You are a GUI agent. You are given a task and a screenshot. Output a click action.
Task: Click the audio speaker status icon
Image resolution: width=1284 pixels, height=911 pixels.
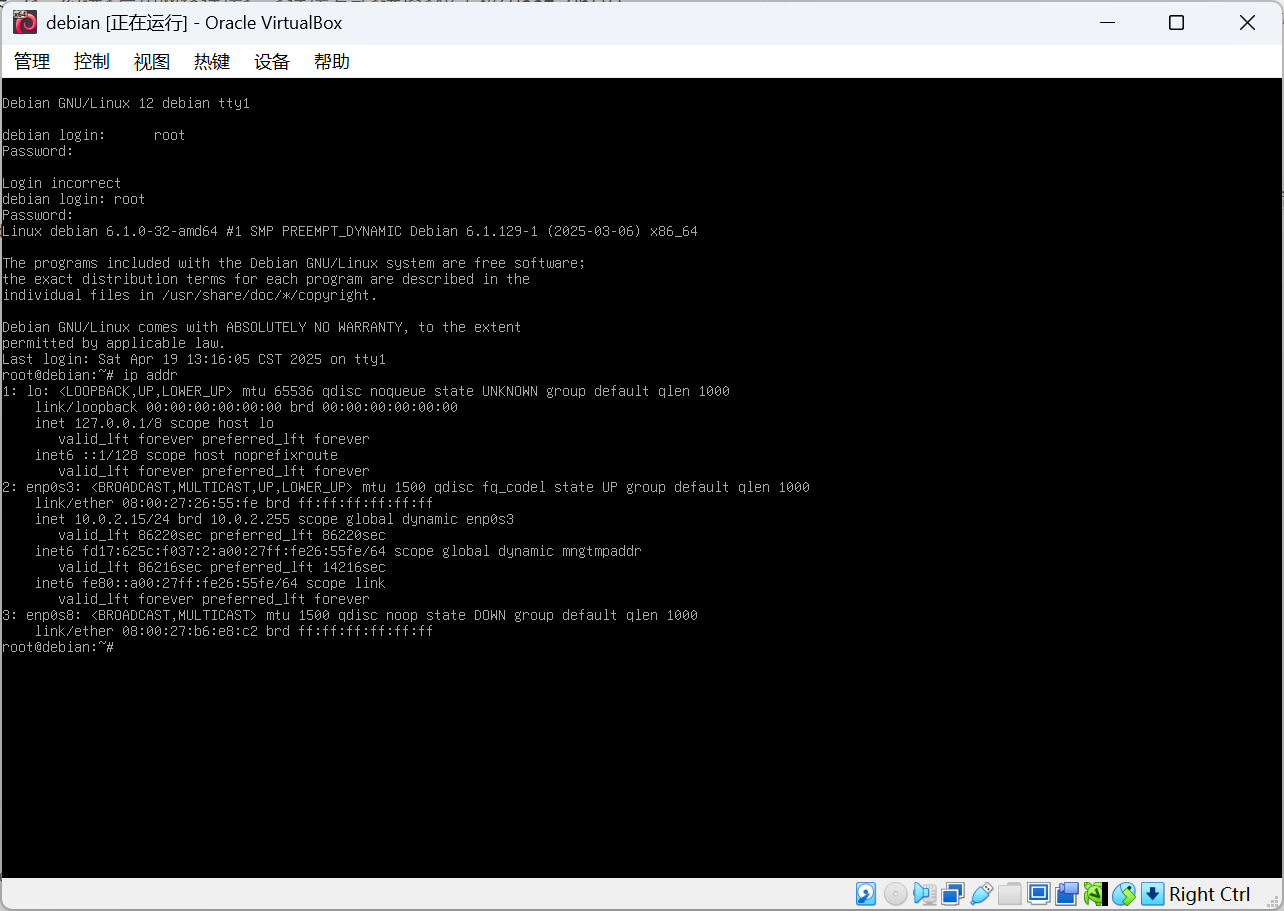tap(924, 894)
